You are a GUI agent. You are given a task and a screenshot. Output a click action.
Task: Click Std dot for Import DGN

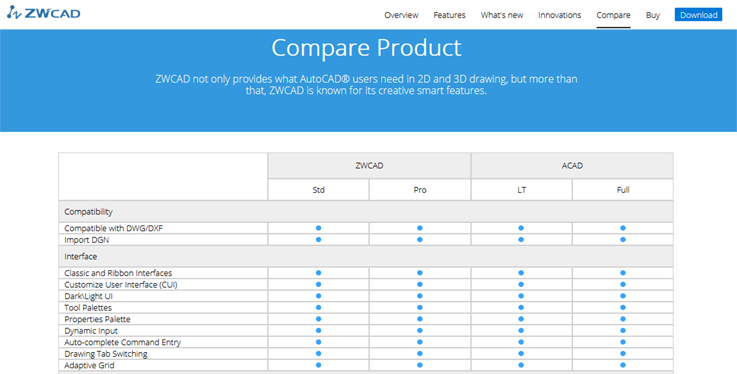pos(318,240)
